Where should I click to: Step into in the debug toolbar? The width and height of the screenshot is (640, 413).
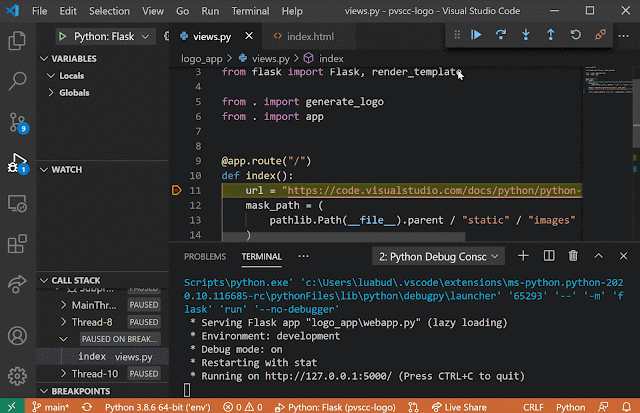(526, 35)
